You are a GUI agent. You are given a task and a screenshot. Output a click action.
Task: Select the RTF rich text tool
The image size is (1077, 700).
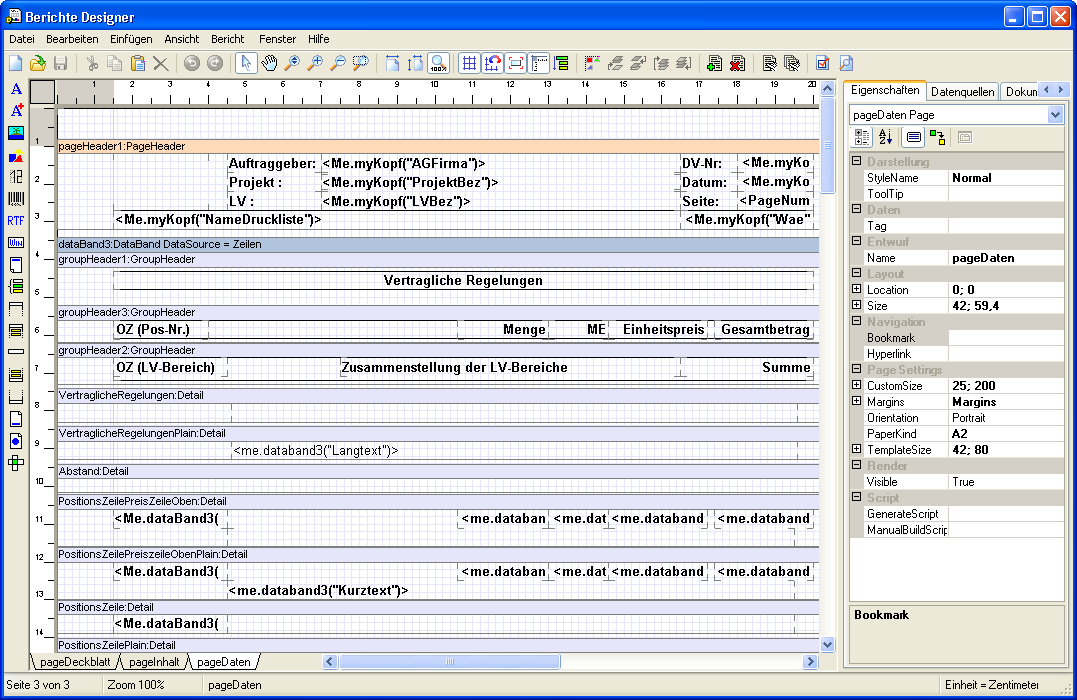point(16,221)
